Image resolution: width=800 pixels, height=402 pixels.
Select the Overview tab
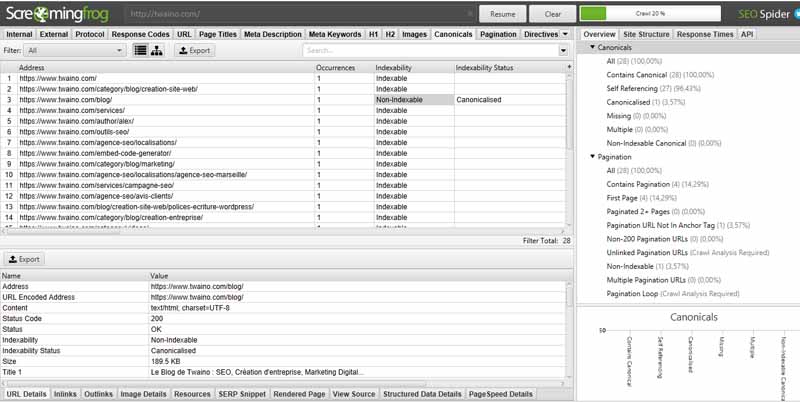[x=599, y=34]
